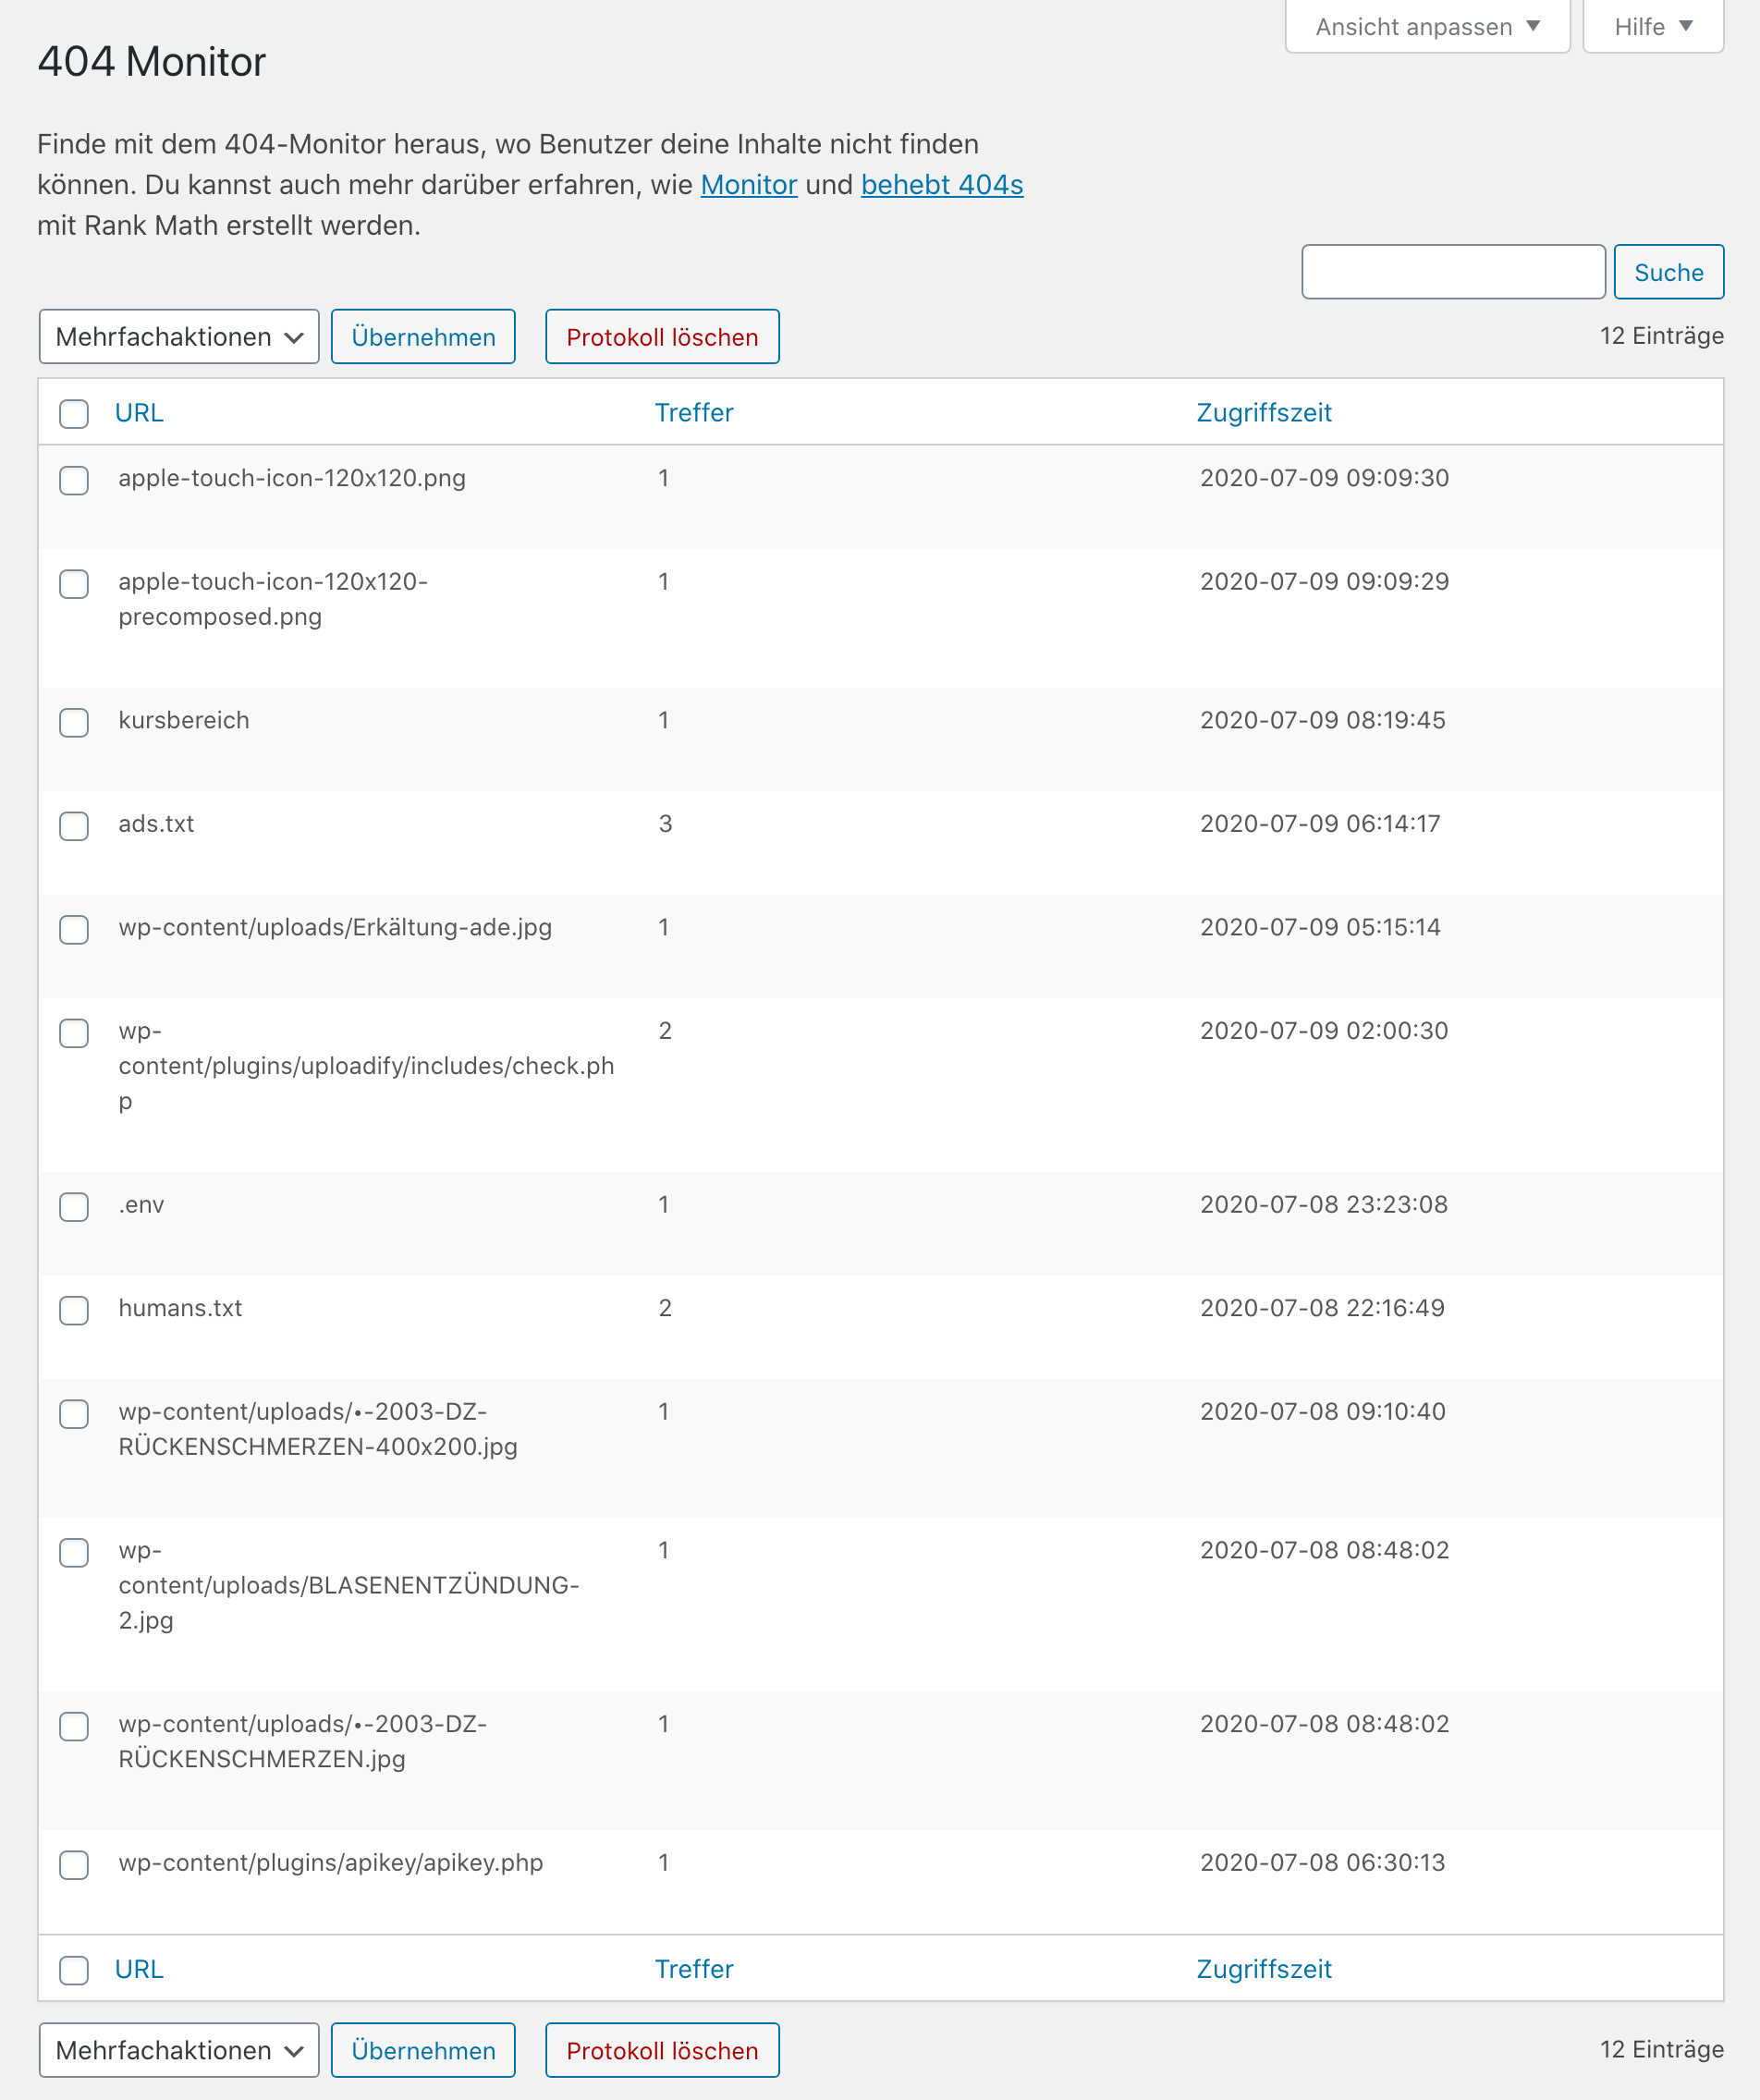This screenshot has height=2100, width=1760.
Task: Click access time 2020-07-09 08:19:45
Action: point(1322,720)
